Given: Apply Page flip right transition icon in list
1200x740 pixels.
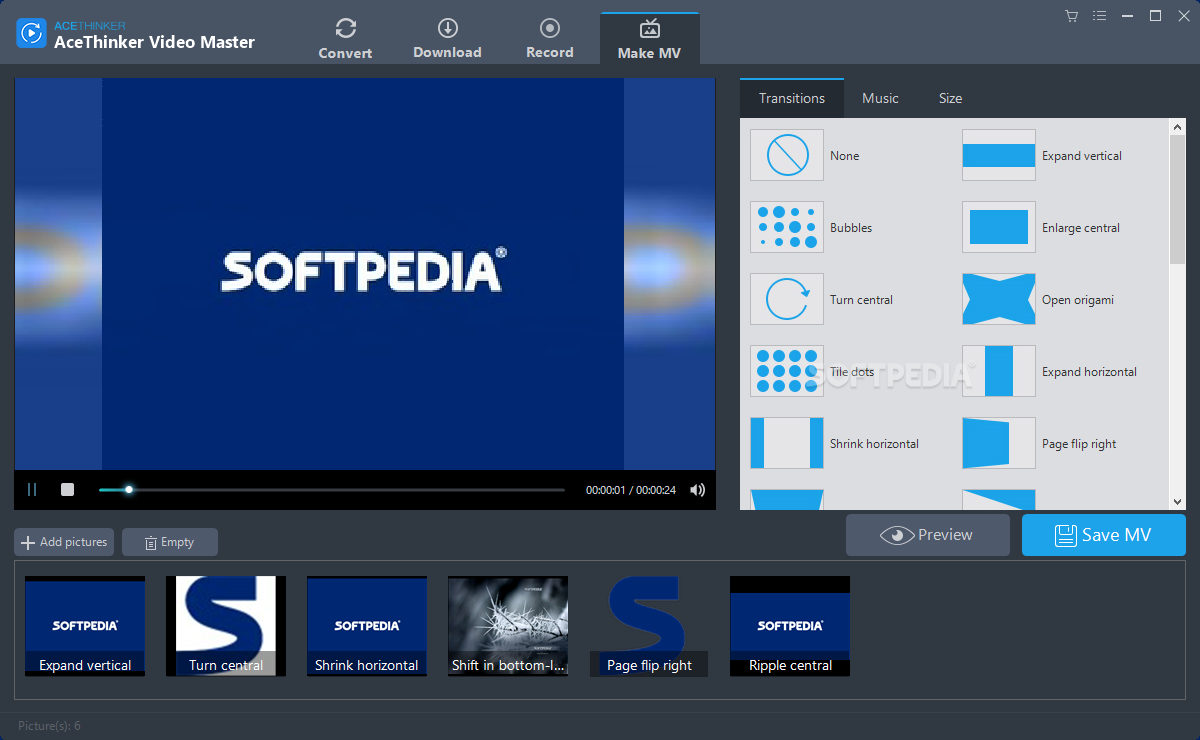Looking at the screenshot, I should coord(999,443).
